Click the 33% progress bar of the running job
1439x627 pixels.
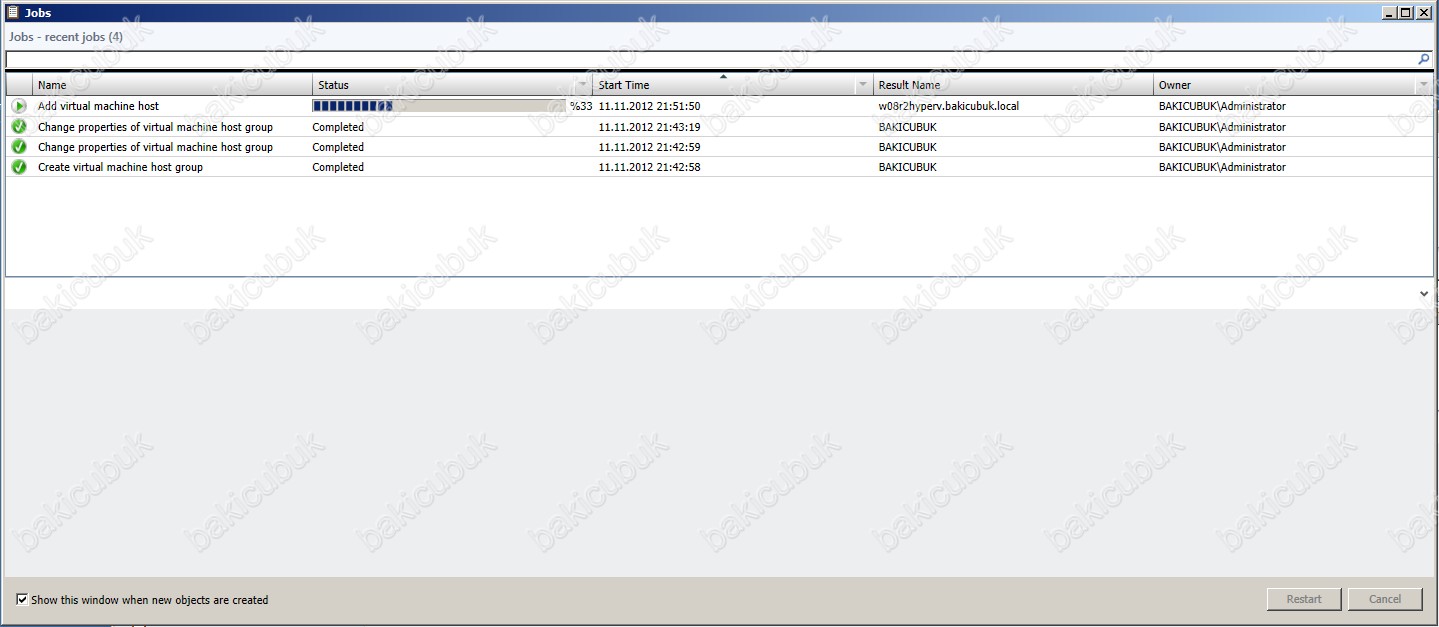(x=438, y=106)
